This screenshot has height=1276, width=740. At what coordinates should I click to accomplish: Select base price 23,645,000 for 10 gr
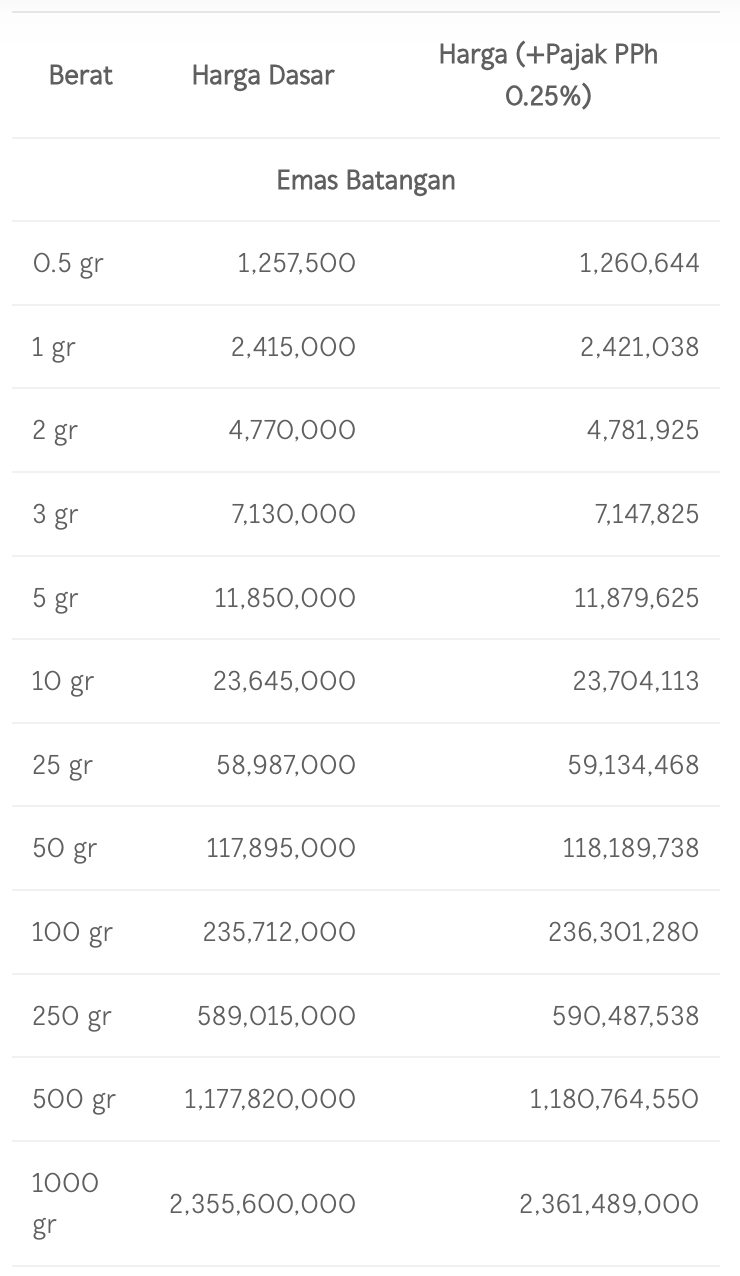284,681
